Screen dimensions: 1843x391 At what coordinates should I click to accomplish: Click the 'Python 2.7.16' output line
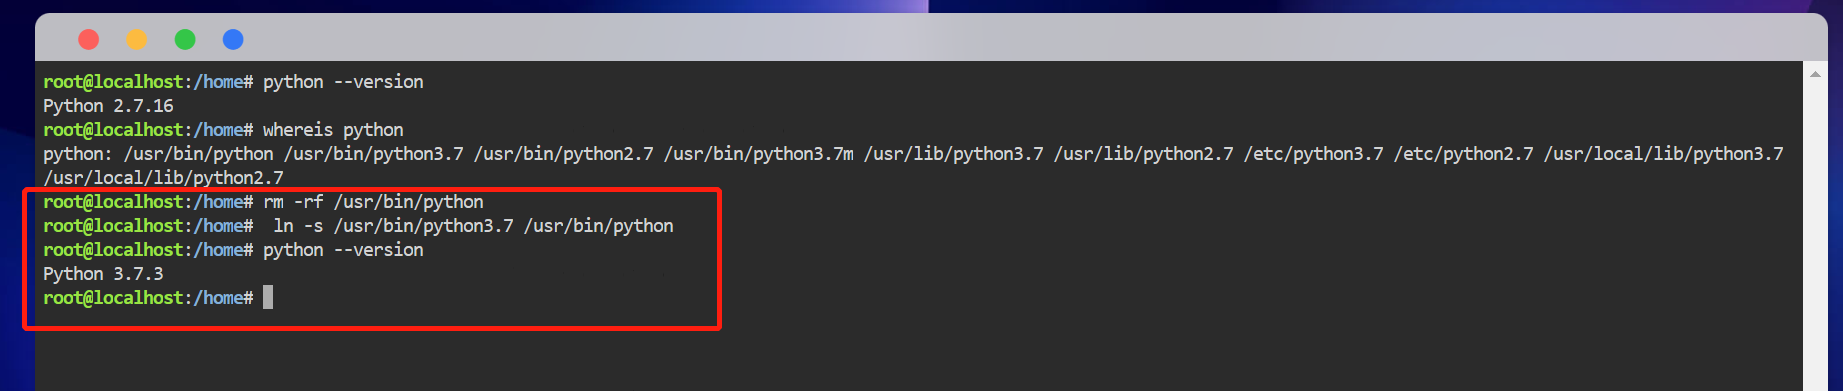point(108,106)
